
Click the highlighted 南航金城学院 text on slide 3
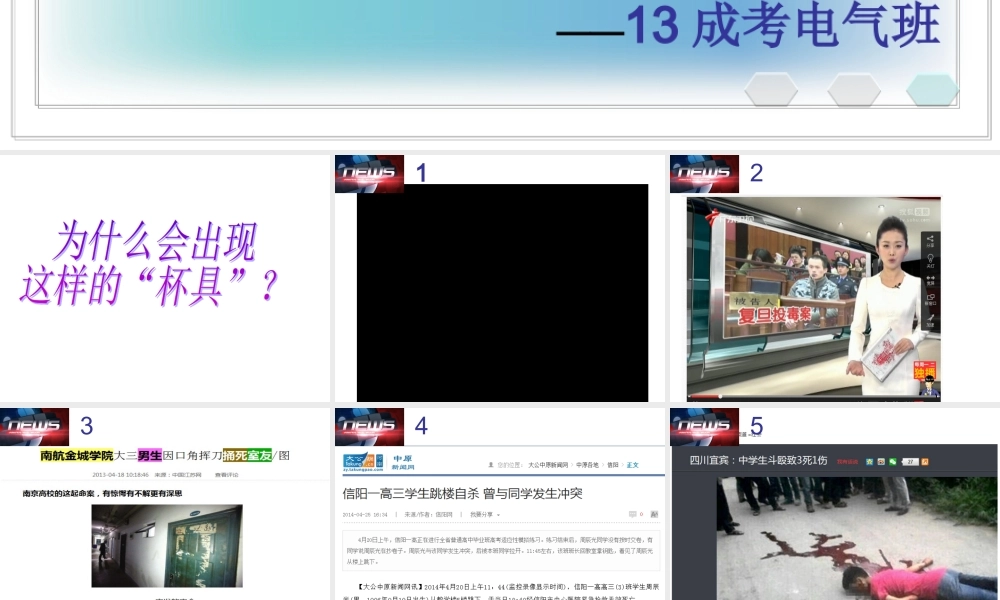[x=77, y=455]
